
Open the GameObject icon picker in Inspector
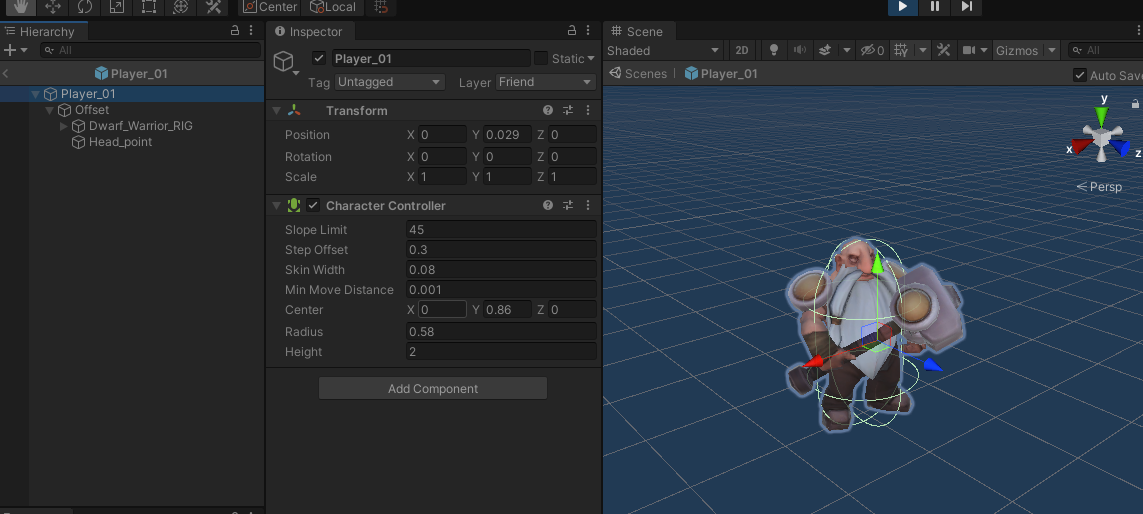(286, 63)
